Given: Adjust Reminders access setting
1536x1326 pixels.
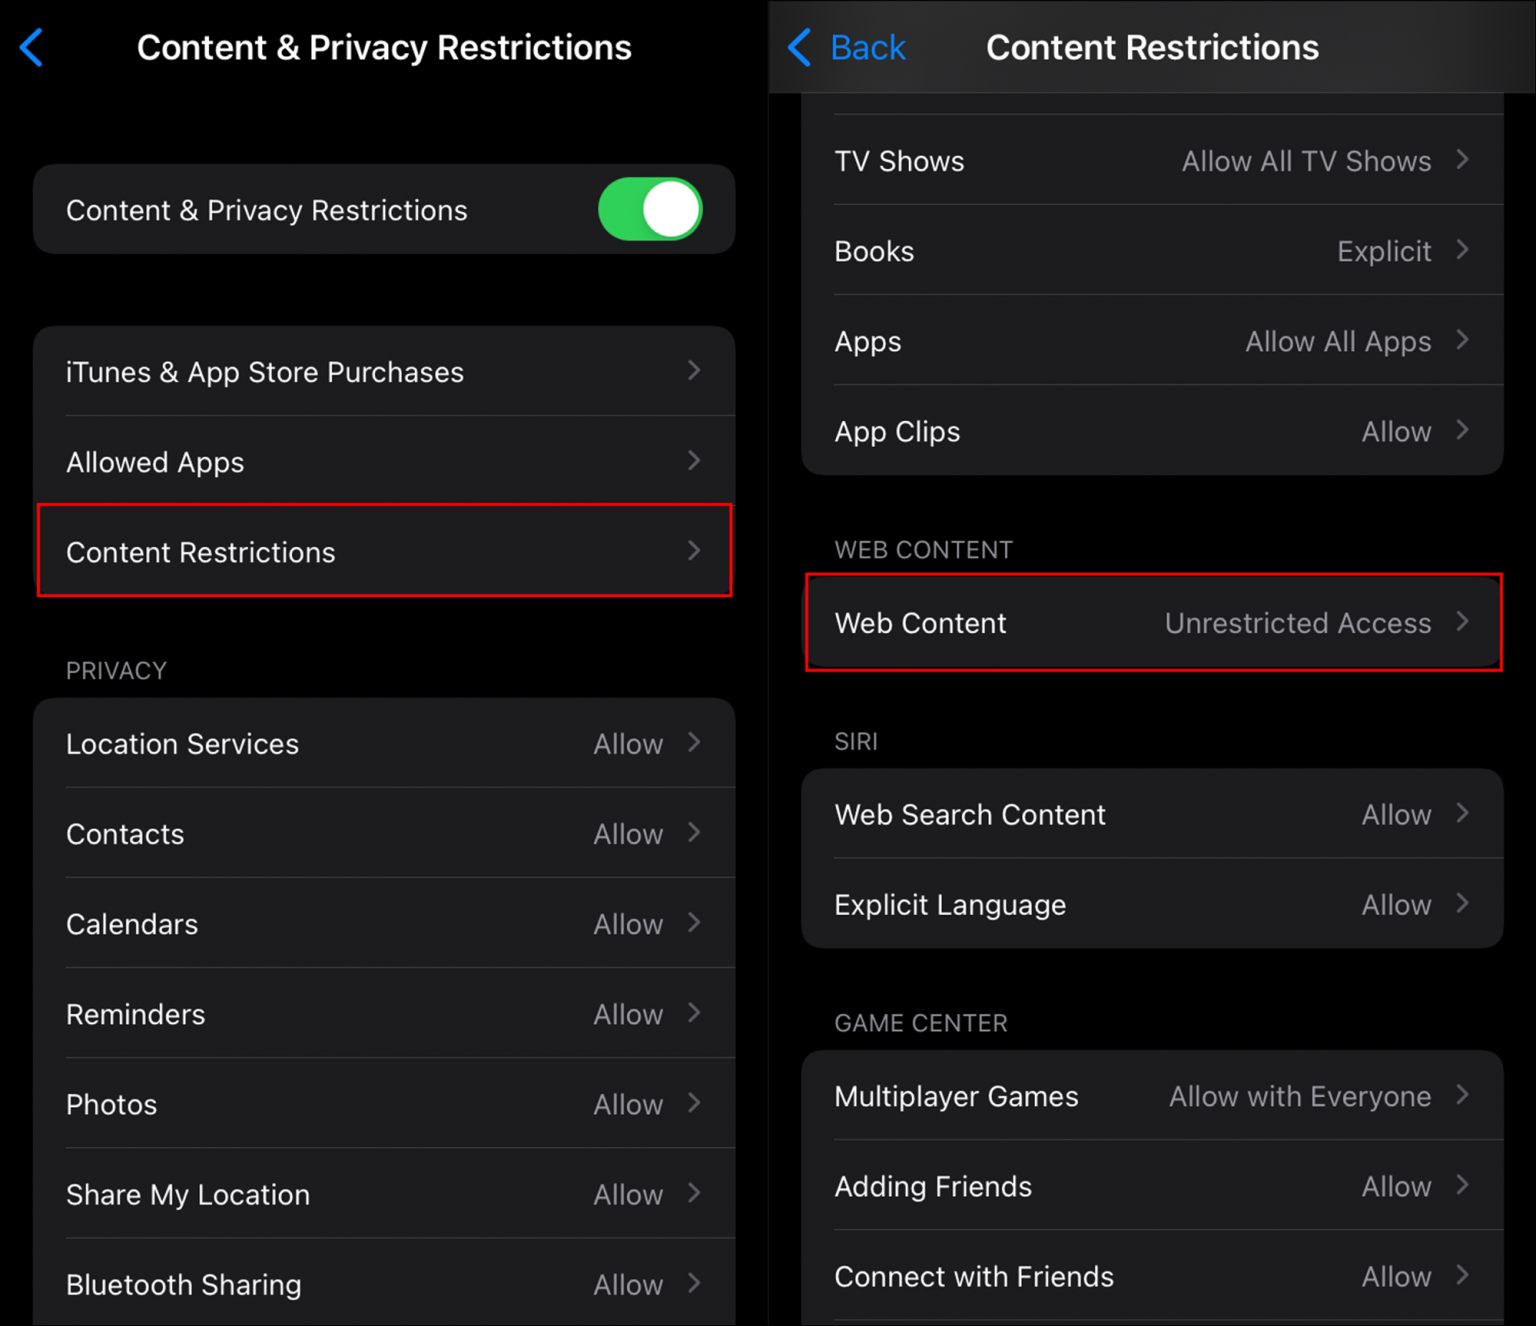Looking at the screenshot, I should (384, 1013).
